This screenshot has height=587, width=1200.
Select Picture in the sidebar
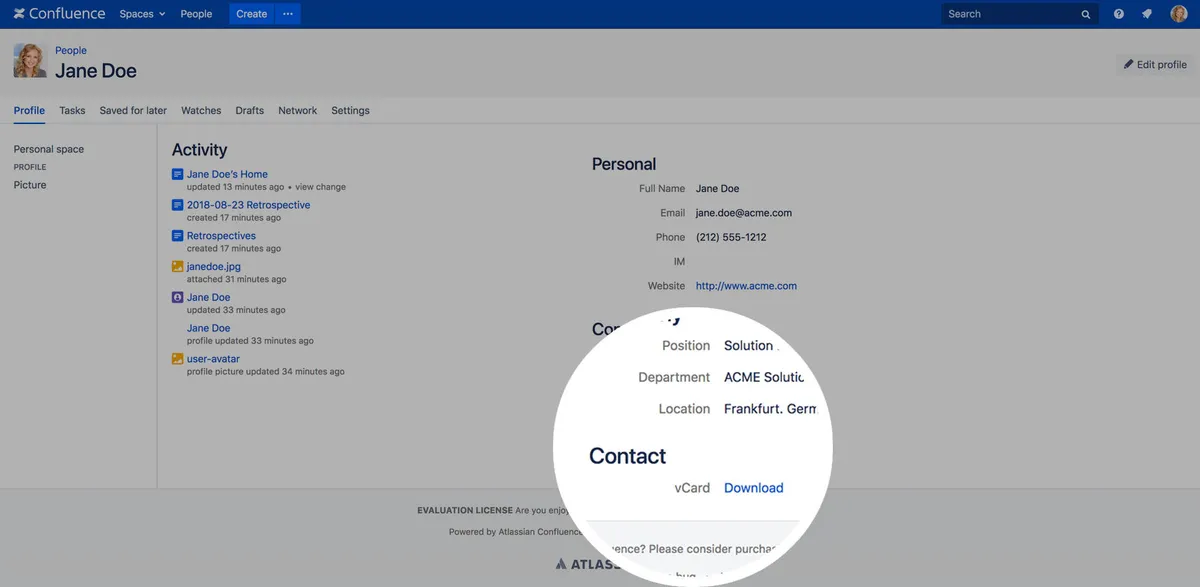point(30,185)
